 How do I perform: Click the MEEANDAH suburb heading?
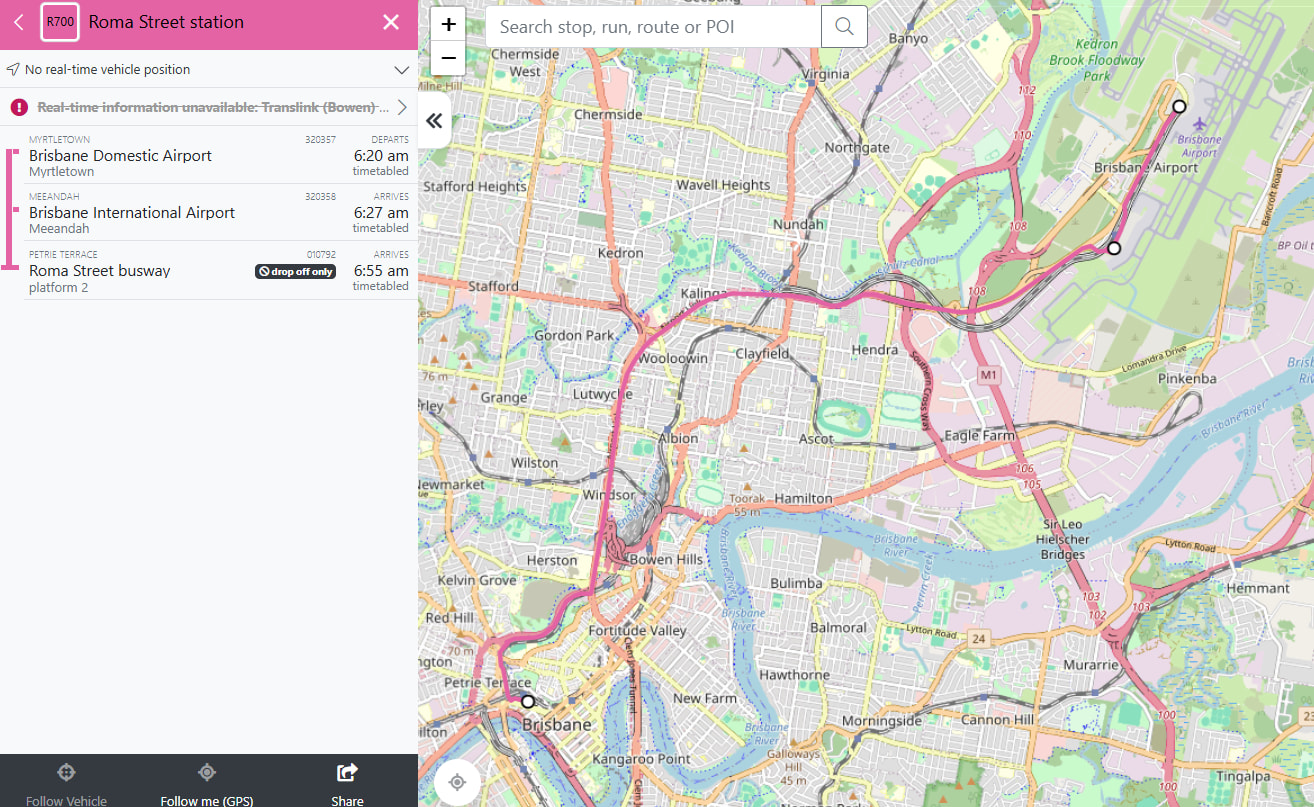(54, 197)
